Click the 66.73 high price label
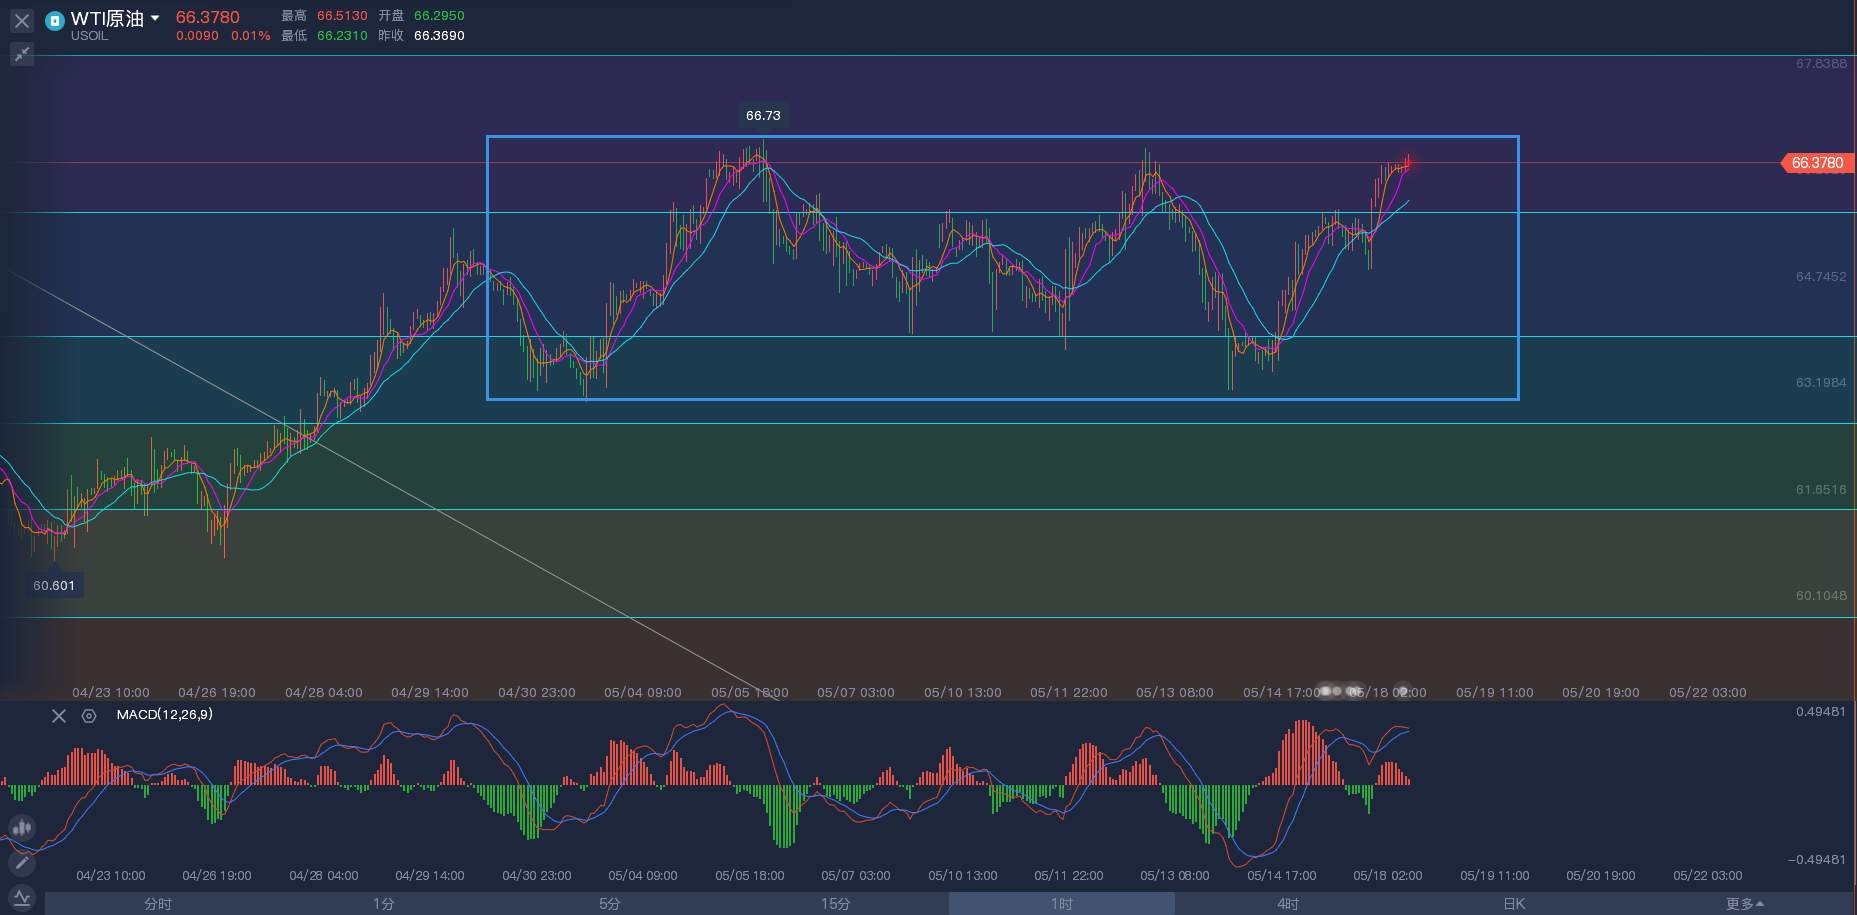1857x915 pixels. click(x=763, y=116)
